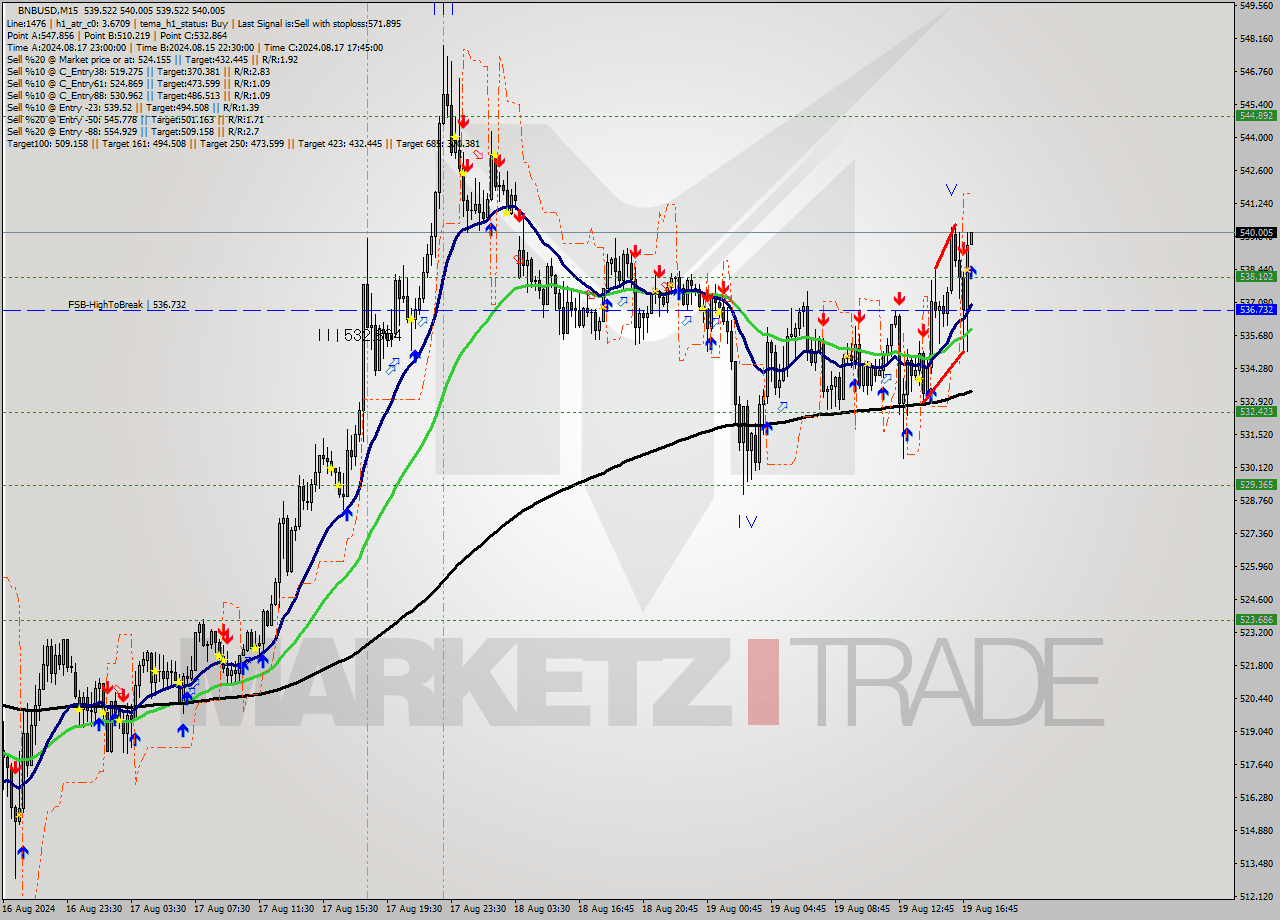Click the '16 Aug 2024' time axis label
This screenshot has width=1280, height=920.
tap(29, 909)
